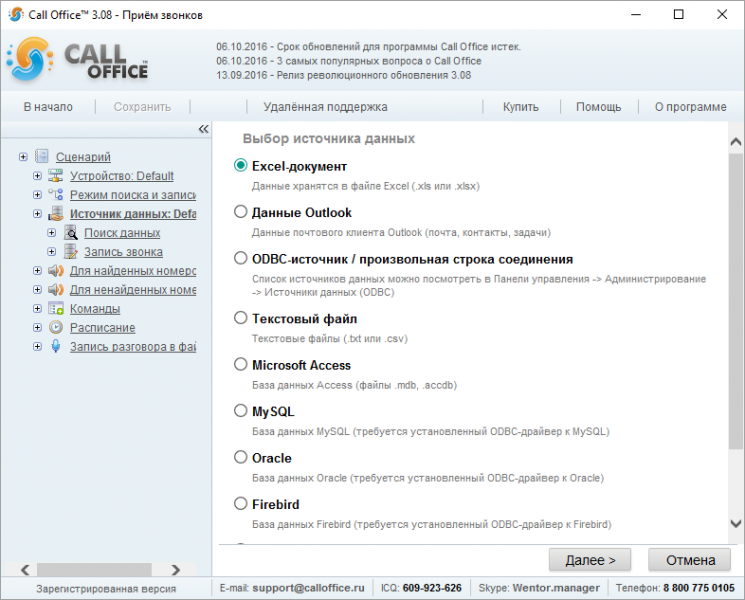Pick the Firebird database option
Viewport: 745px width, 600px height.
pos(240,504)
